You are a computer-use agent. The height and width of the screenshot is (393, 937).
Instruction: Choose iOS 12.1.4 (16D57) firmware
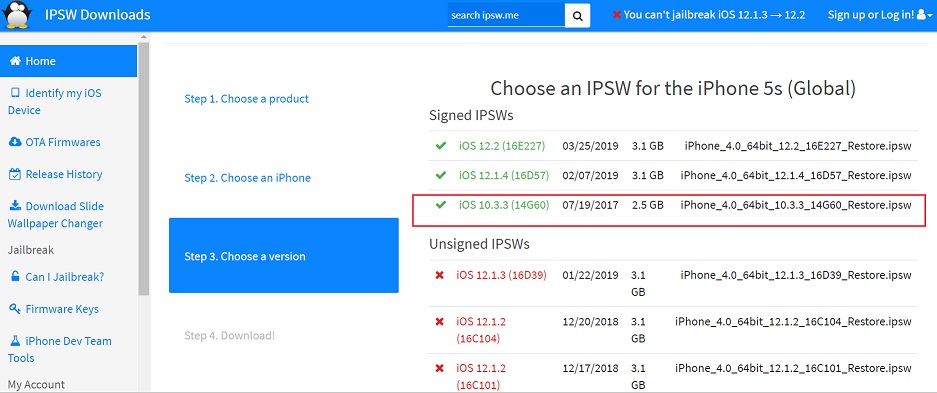point(504,175)
